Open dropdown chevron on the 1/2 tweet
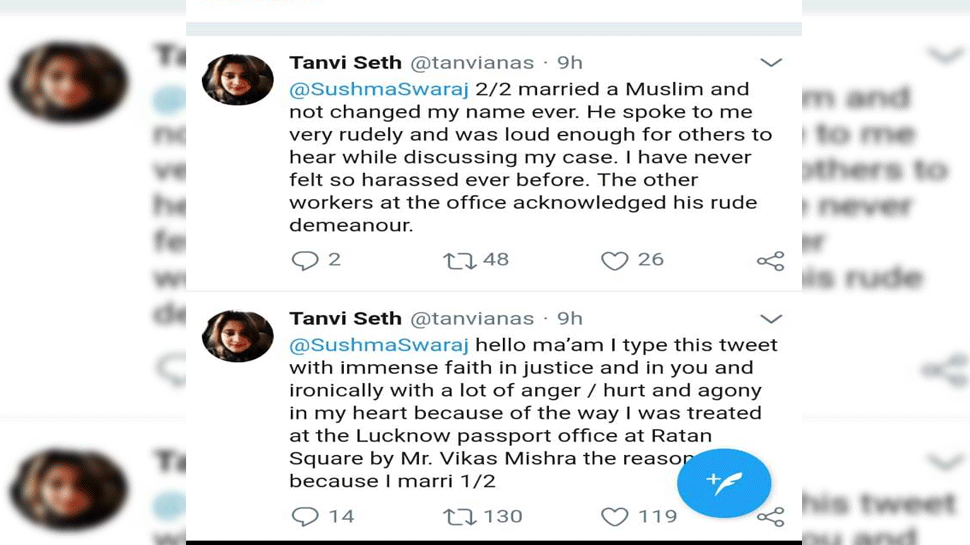Viewport: 970px width, 545px height. [771, 319]
